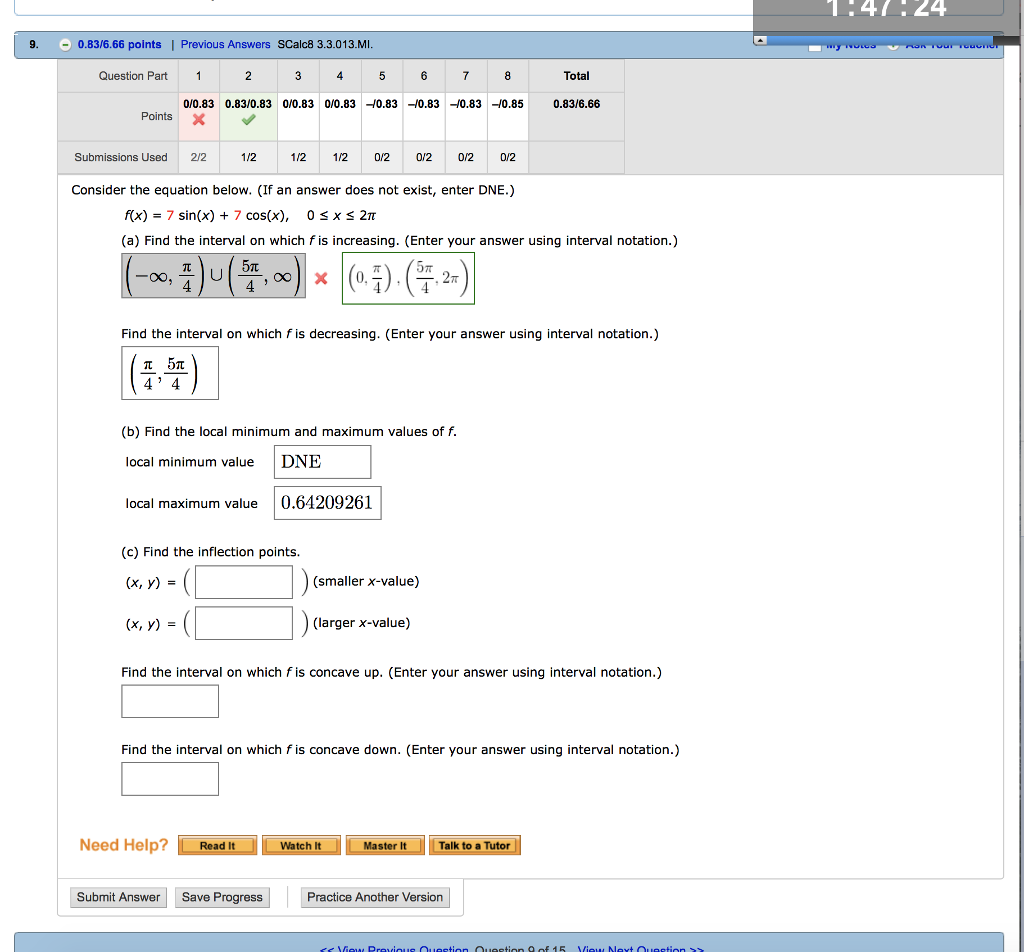This screenshot has height=952, width=1024.
Task: Click the Save Progress button
Action: pyautogui.click(x=222, y=897)
